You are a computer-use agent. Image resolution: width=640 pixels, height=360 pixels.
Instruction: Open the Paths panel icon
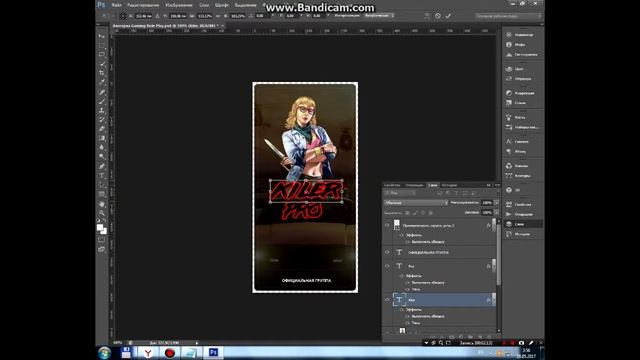pyautogui.click(x=509, y=176)
